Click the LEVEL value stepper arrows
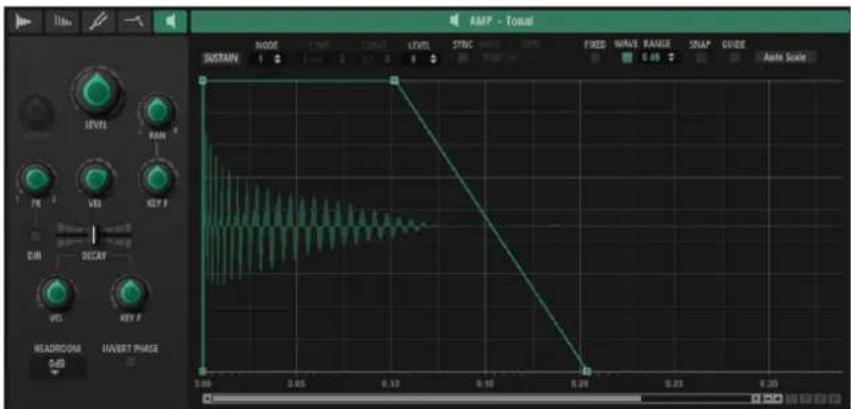The width and height of the screenshot is (851, 409). pos(433,59)
